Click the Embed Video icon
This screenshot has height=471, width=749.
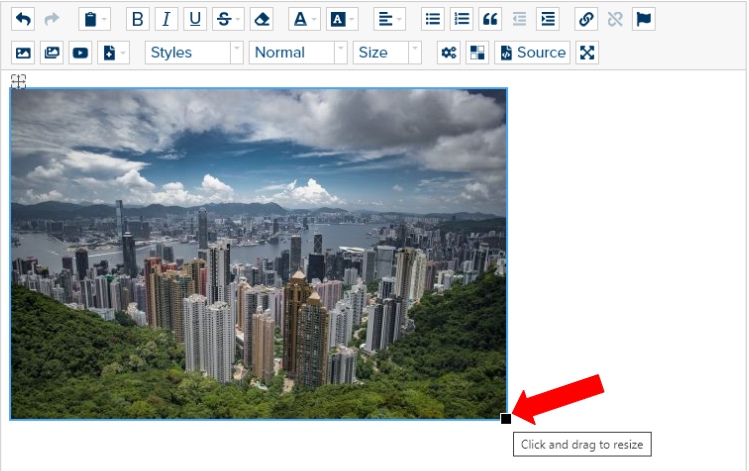click(x=80, y=53)
